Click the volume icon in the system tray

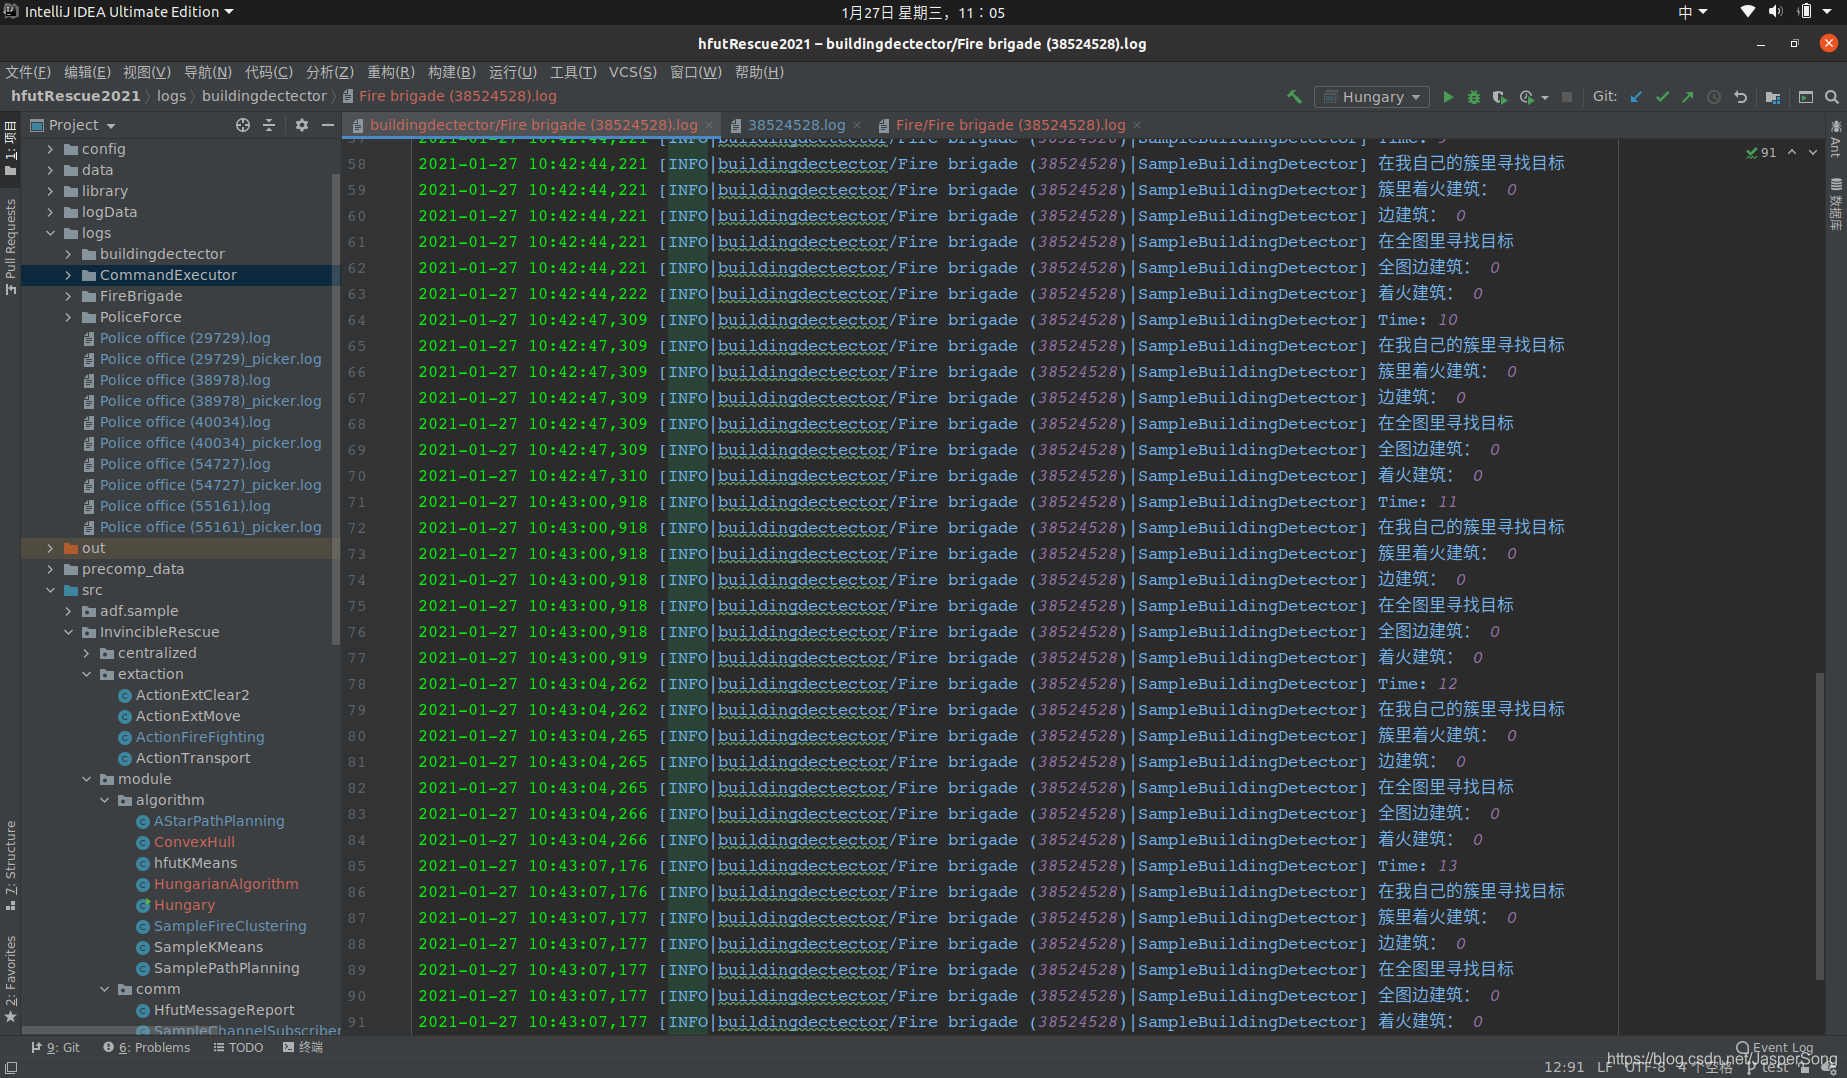click(x=1775, y=12)
